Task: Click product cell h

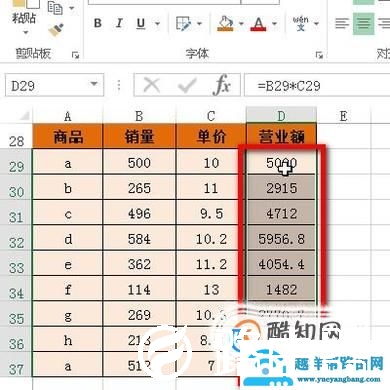Action: [x=68, y=340]
